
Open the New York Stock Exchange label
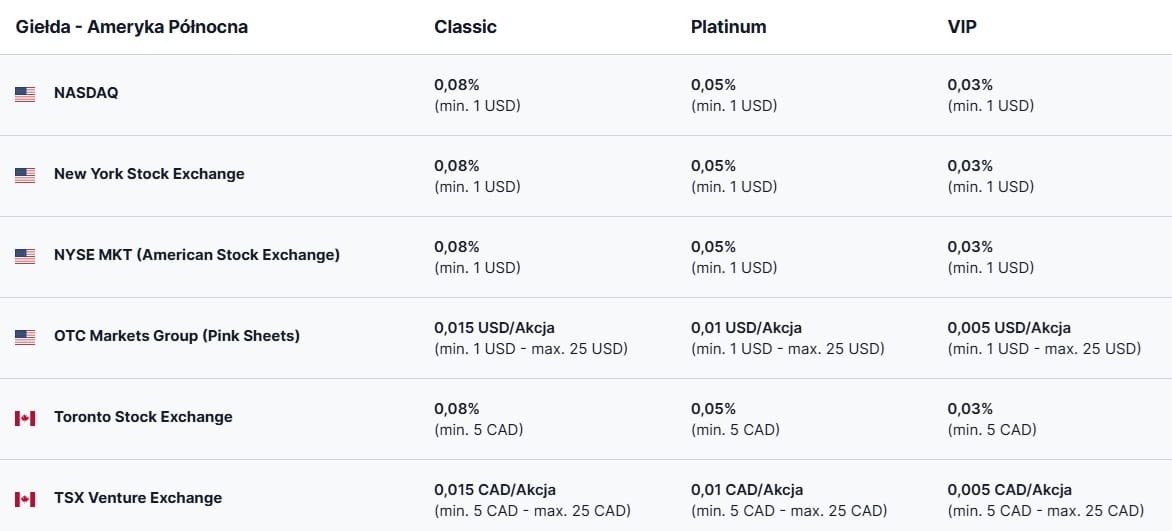(x=149, y=174)
